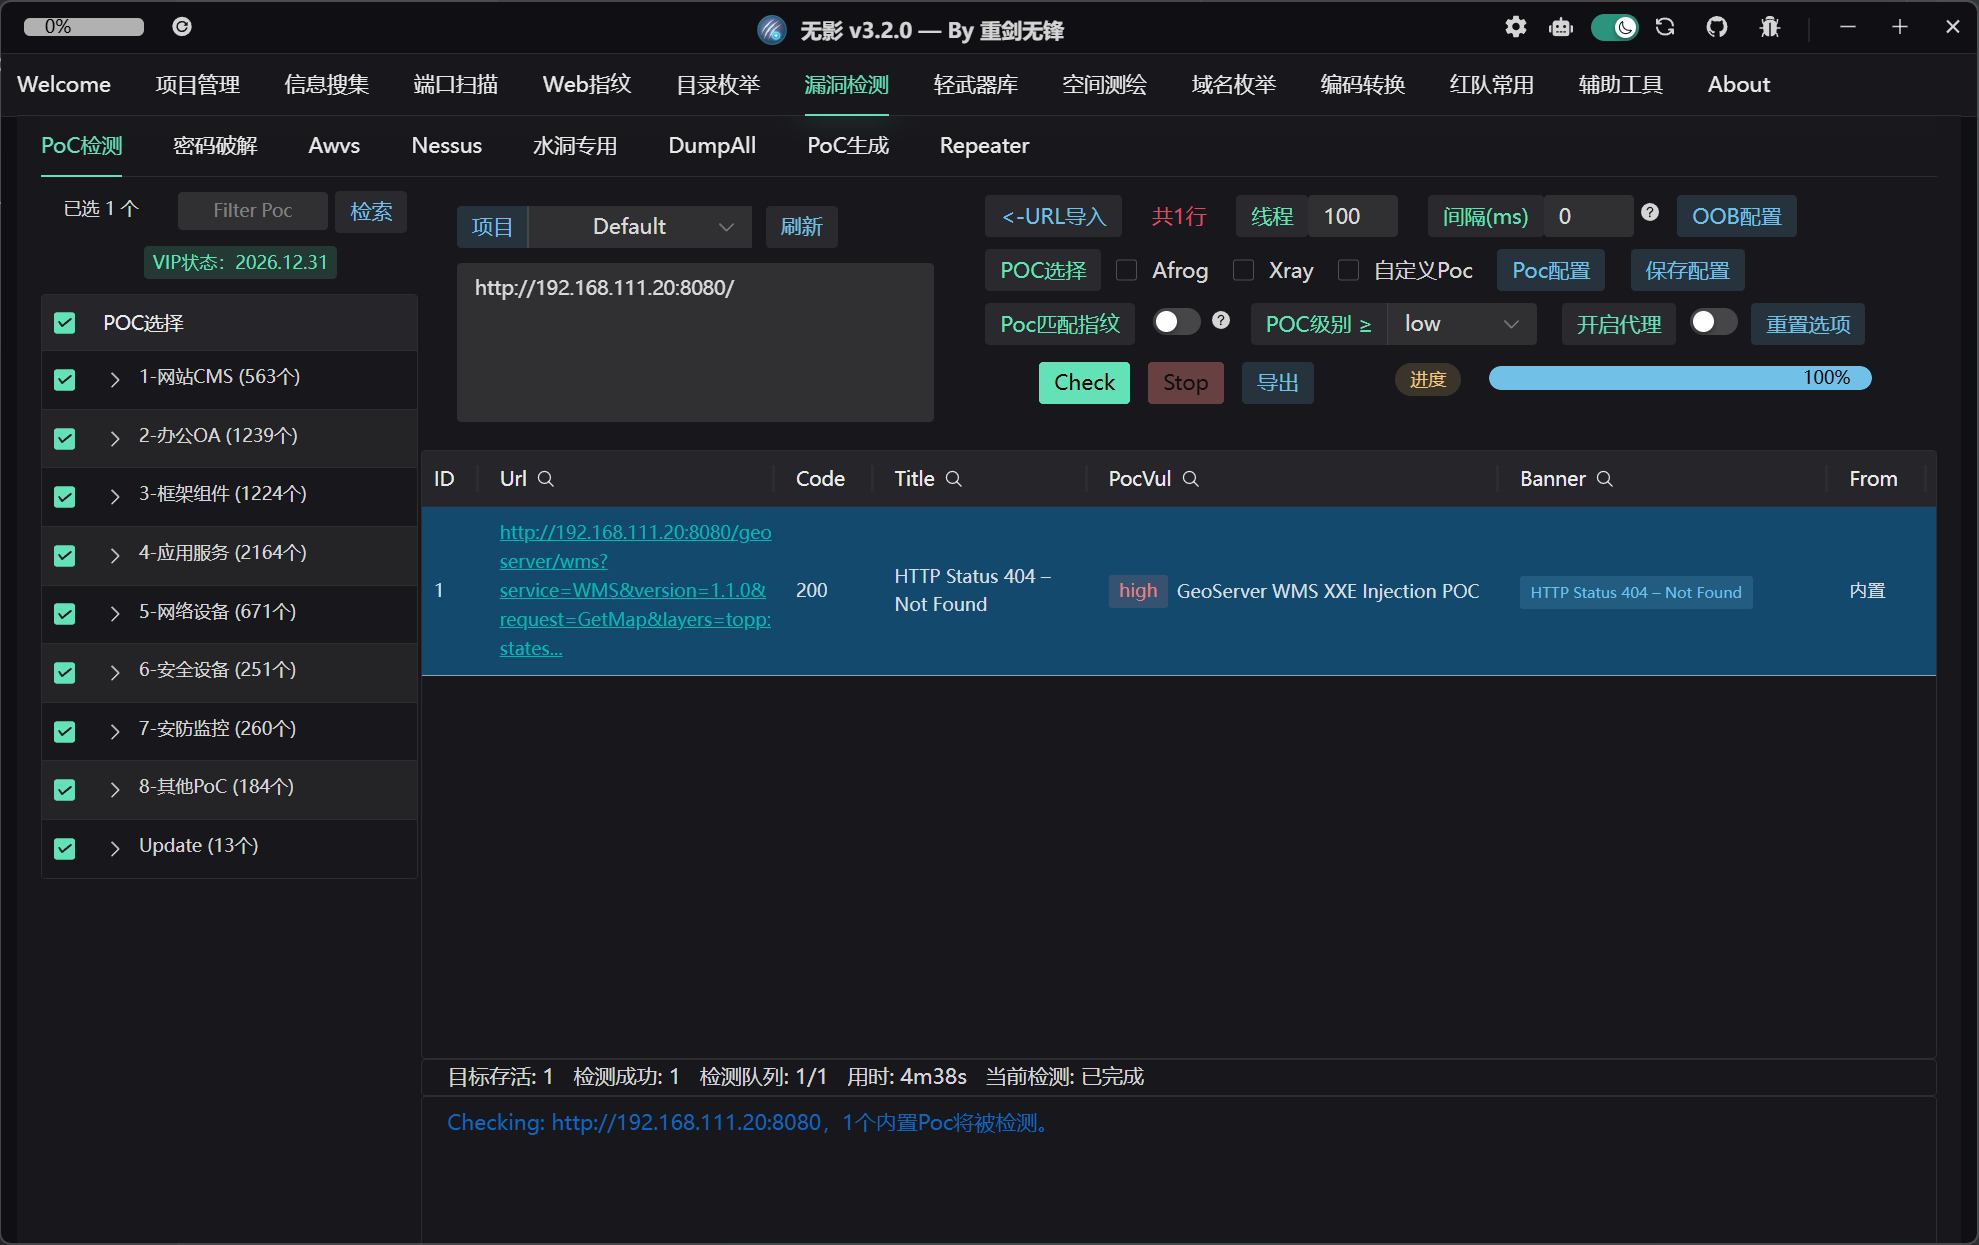Screen dimensions: 1979x1245
Task: Click search icon in PocVul column header
Action: coord(1191,479)
